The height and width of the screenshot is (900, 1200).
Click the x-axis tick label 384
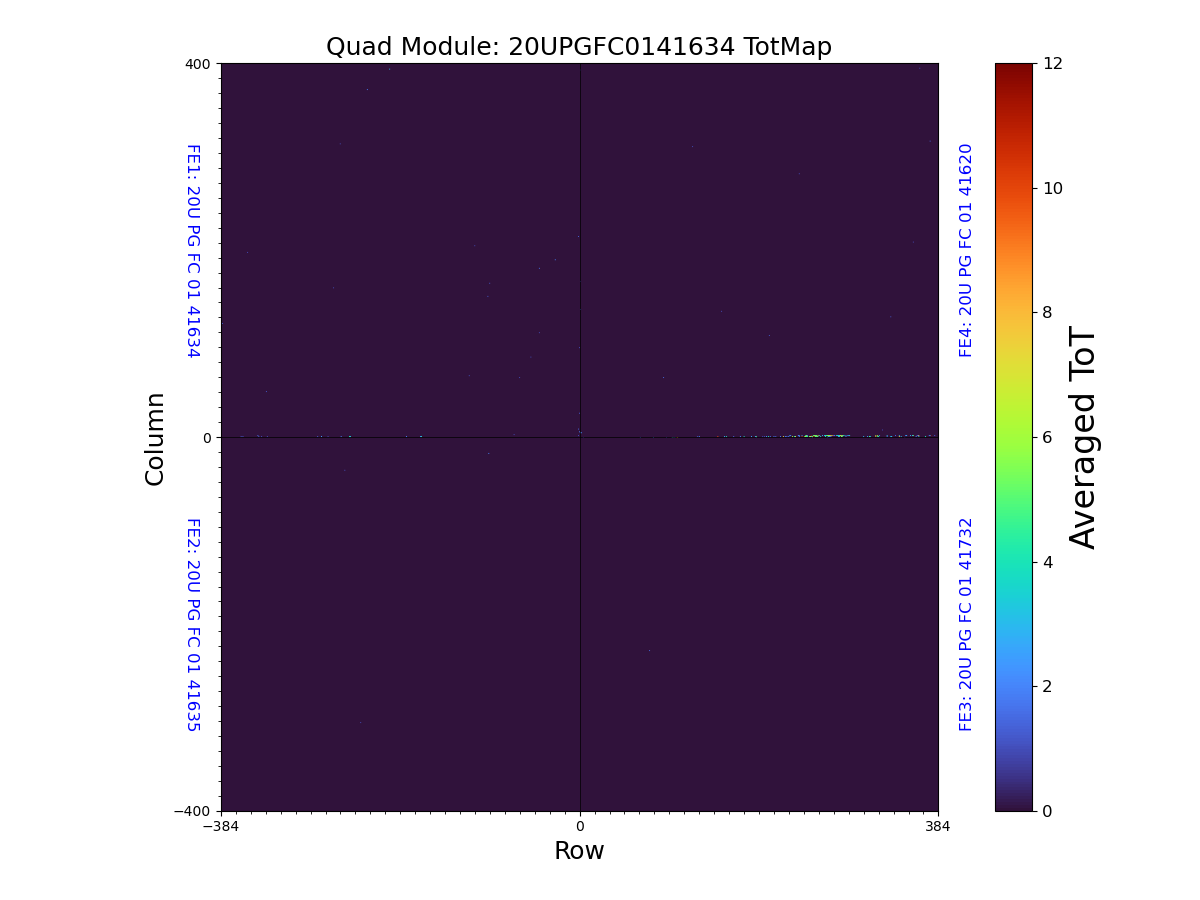pos(938,826)
